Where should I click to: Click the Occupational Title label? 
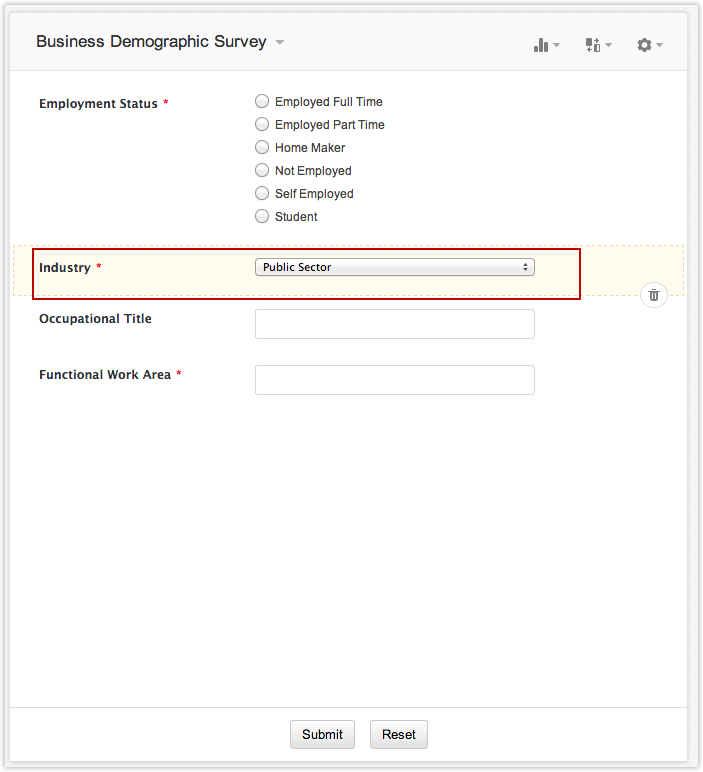(95, 319)
